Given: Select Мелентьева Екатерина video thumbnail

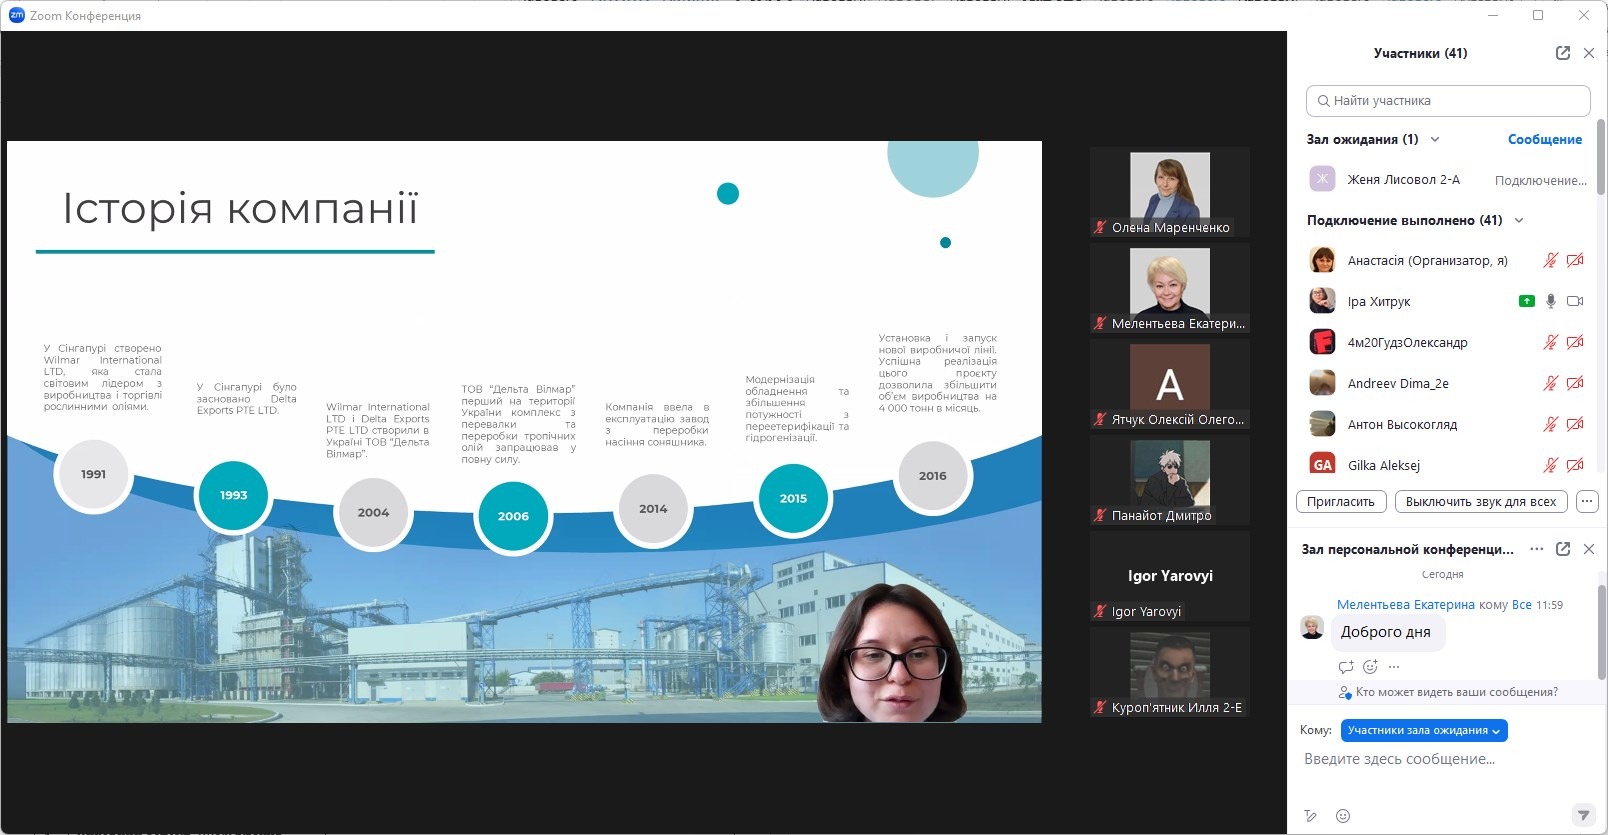Looking at the screenshot, I should (1170, 288).
